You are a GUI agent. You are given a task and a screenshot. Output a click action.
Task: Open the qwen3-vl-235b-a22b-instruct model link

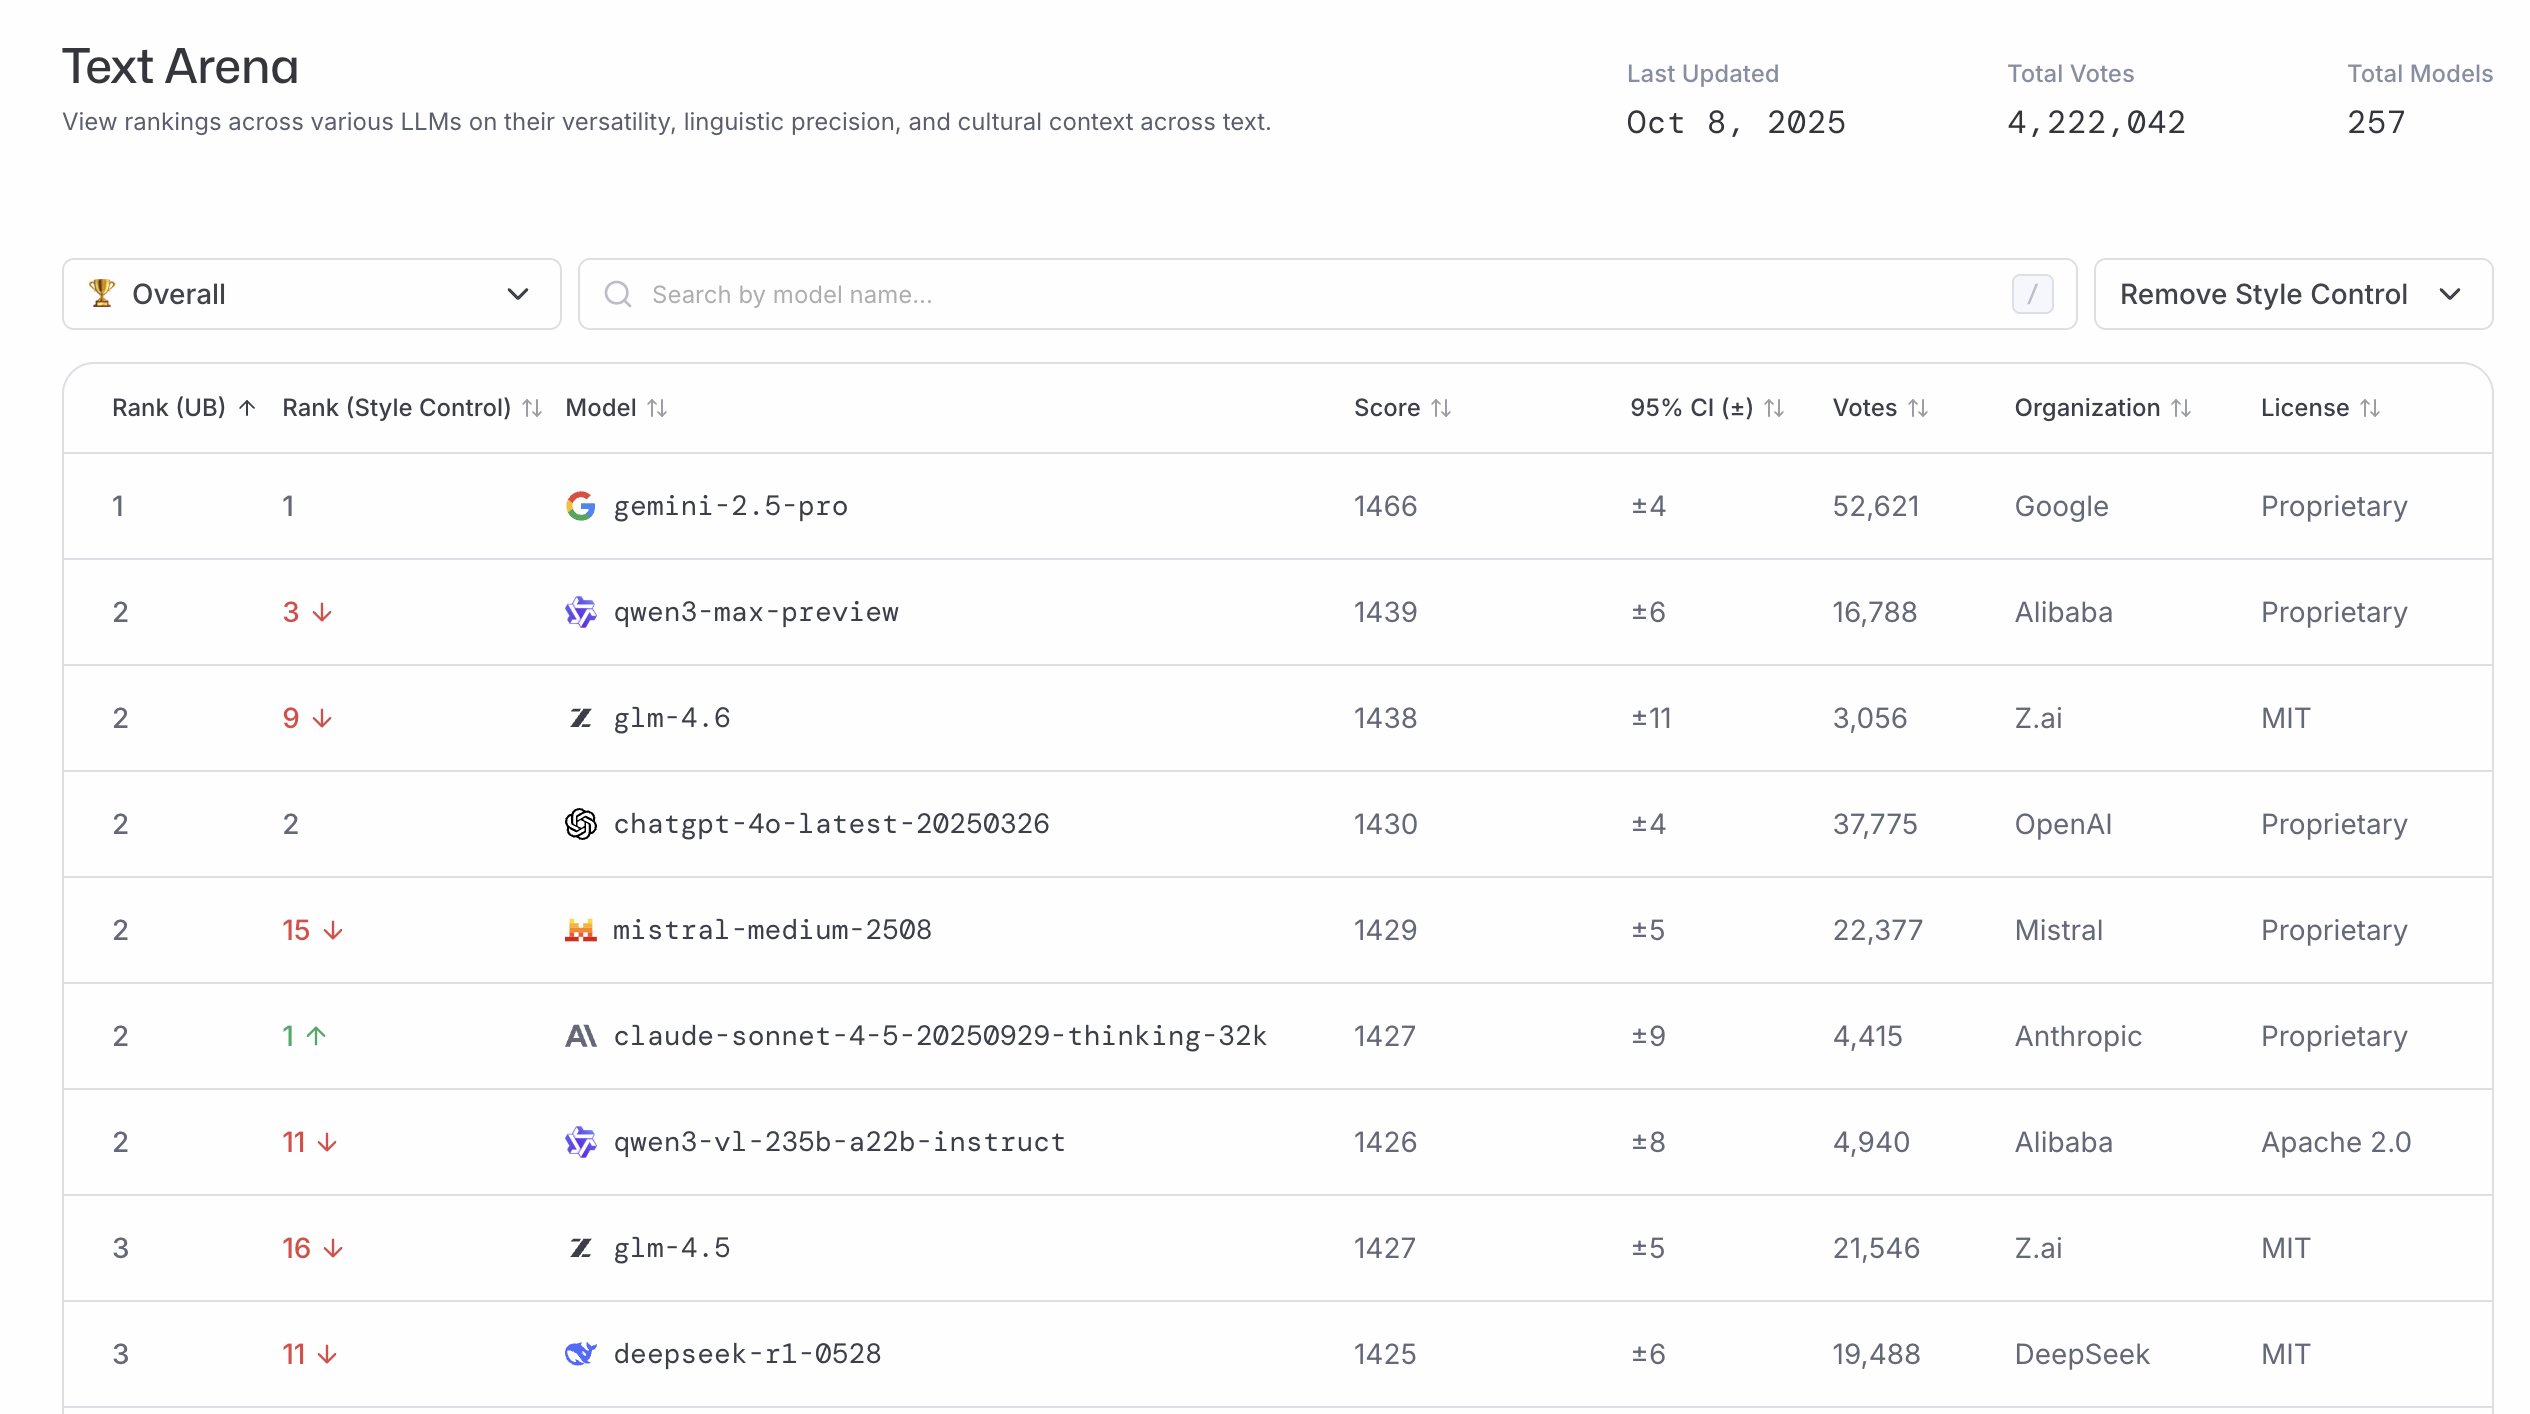[838, 1142]
